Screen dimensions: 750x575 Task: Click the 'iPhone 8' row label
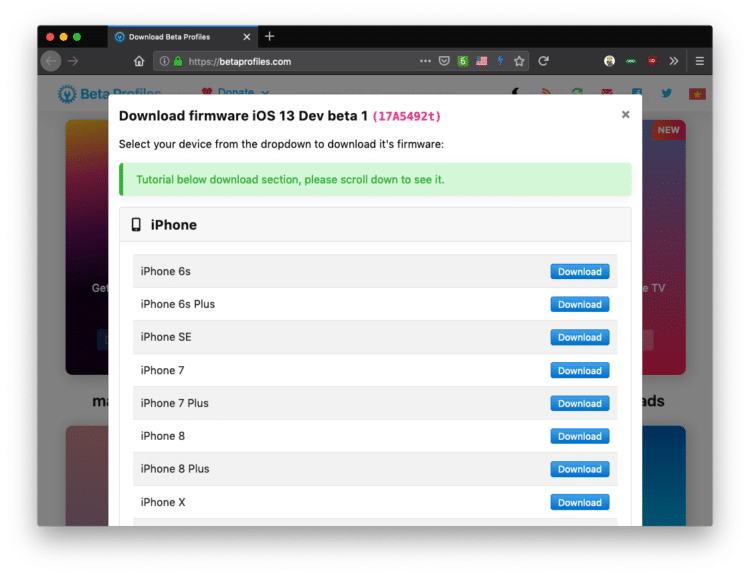[163, 436]
